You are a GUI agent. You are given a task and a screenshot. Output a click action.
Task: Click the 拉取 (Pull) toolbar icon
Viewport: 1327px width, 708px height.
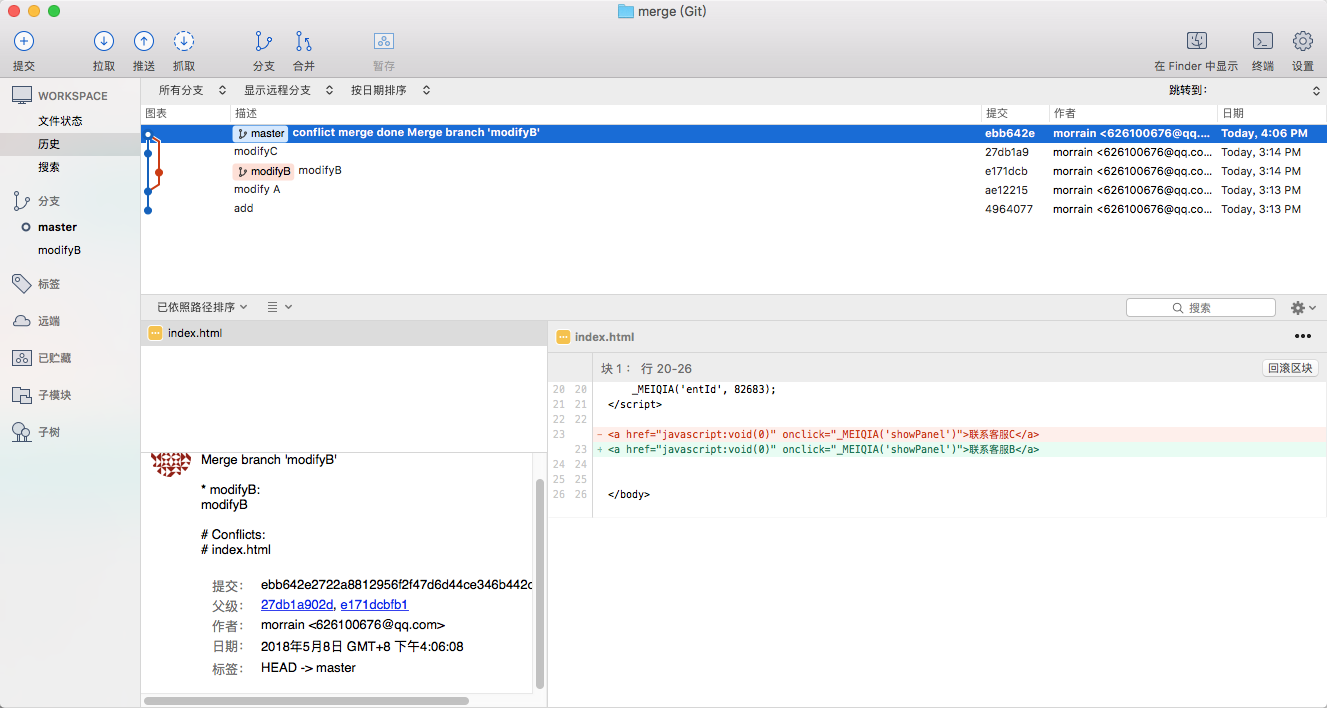click(104, 42)
